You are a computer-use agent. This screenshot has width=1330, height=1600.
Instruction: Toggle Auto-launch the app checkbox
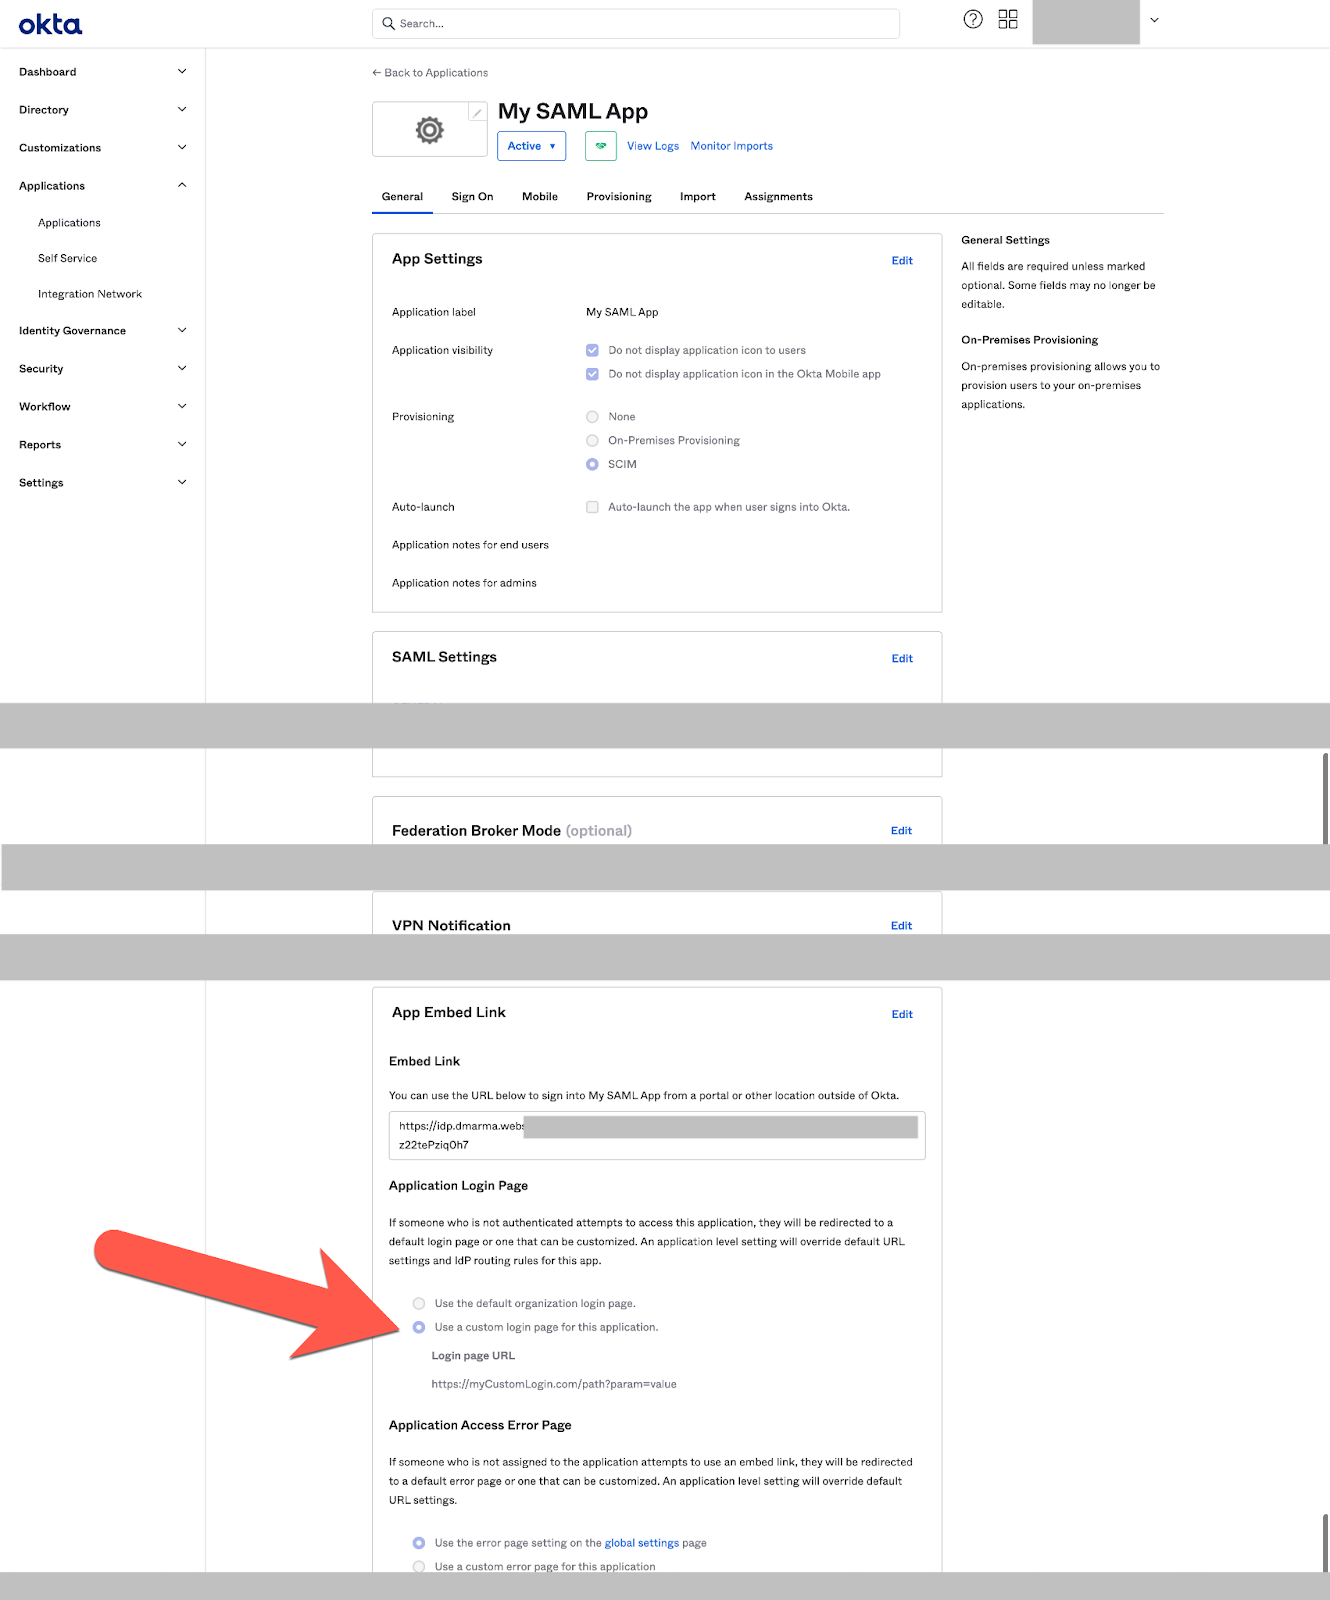coord(592,507)
